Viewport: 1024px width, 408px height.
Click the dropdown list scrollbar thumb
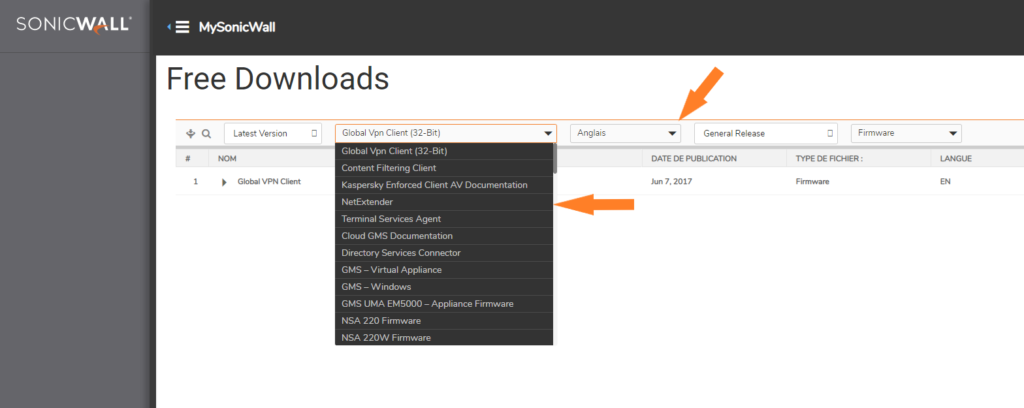click(555, 160)
